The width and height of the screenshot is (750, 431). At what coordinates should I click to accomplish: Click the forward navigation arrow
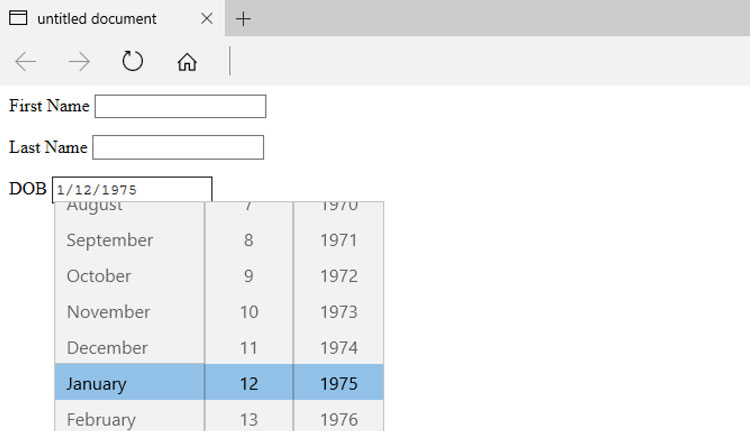pos(79,62)
